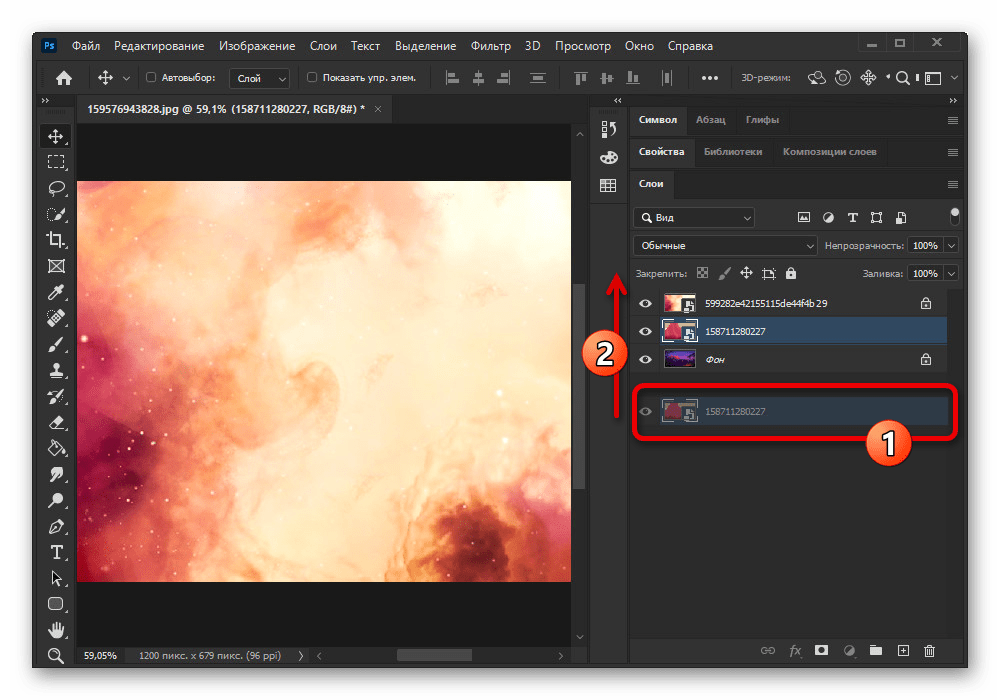Viewport: 1000px width, 700px height.
Task: Open the Фильтр menu
Action: tap(490, 46)
